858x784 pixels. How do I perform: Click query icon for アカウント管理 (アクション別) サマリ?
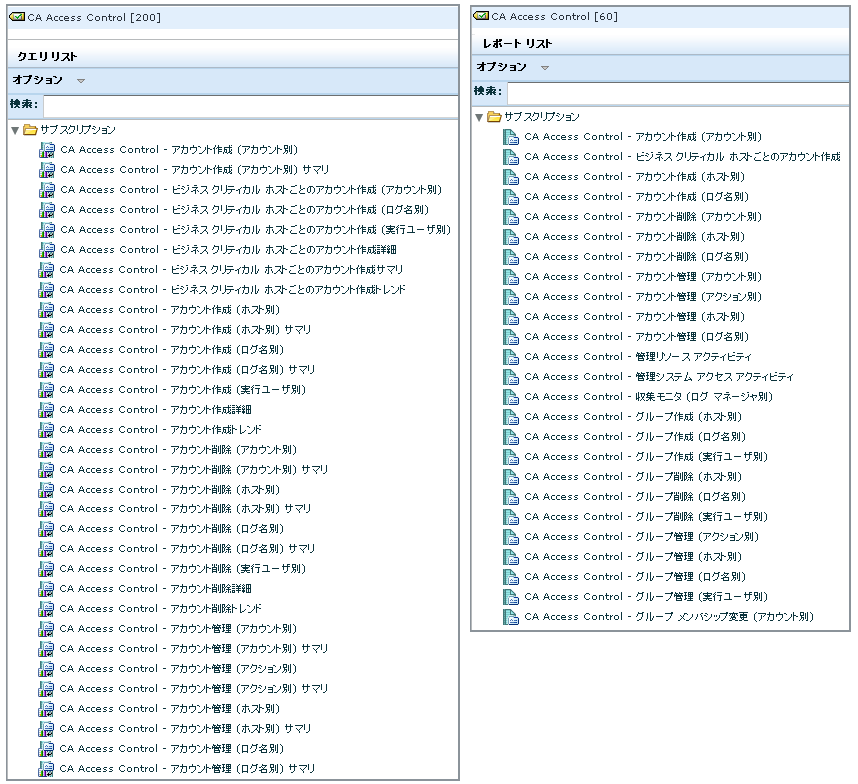click(x=47, y=688)
